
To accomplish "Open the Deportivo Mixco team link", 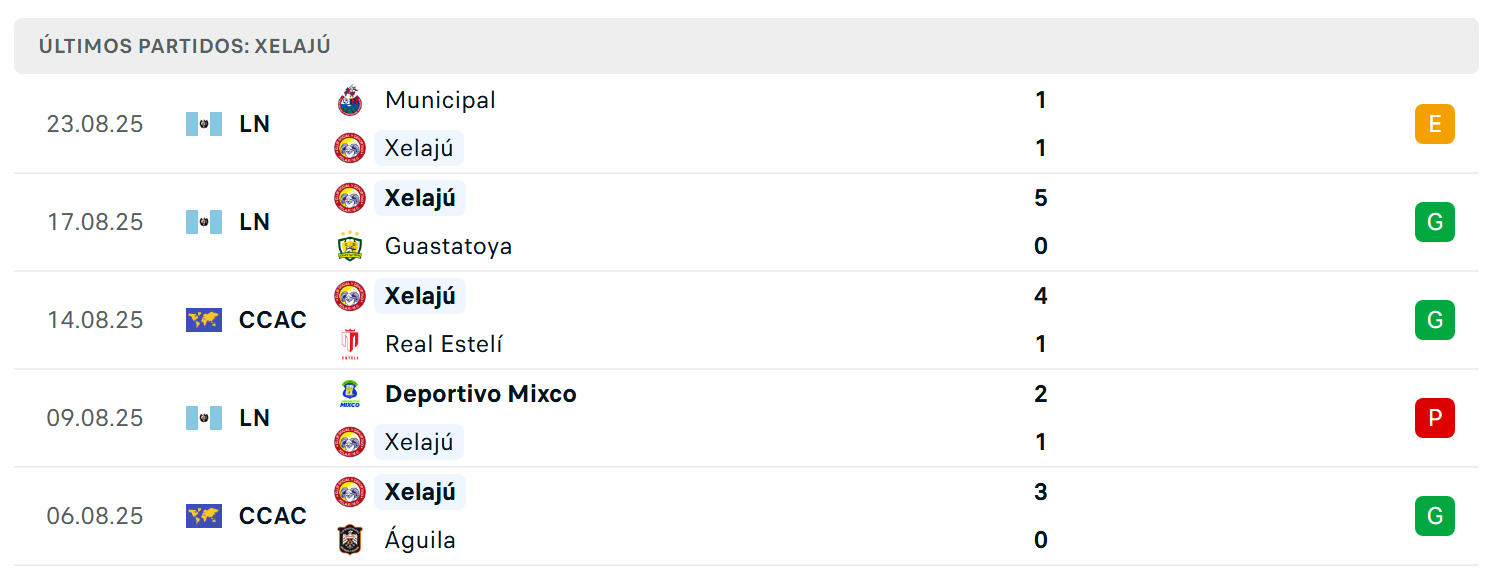I will (481, 394).
